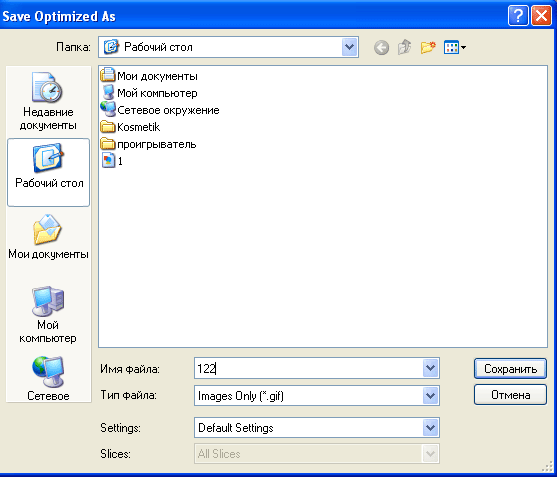Click the Отмена button
Viewport: 557px width, 477px height.
coord(510,395)
